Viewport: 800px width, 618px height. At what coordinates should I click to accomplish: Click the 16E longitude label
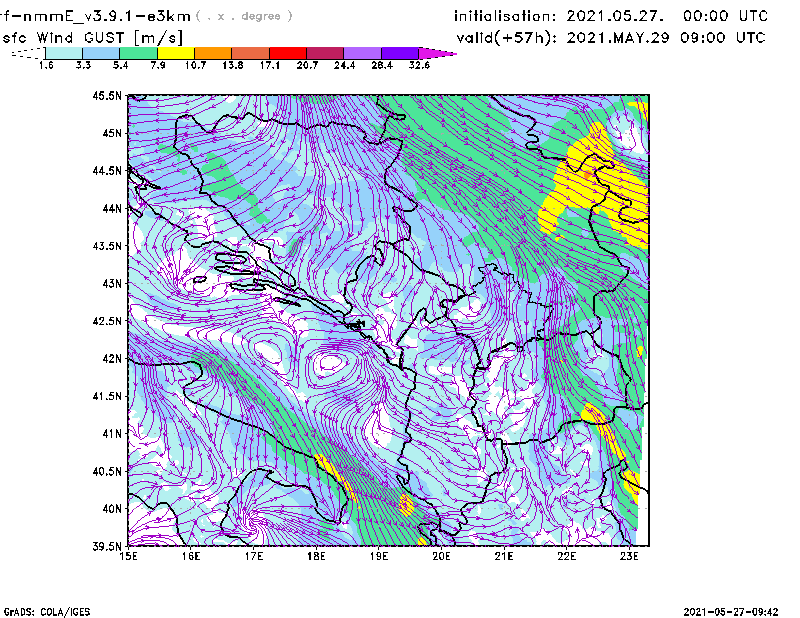tap(191, 556)
